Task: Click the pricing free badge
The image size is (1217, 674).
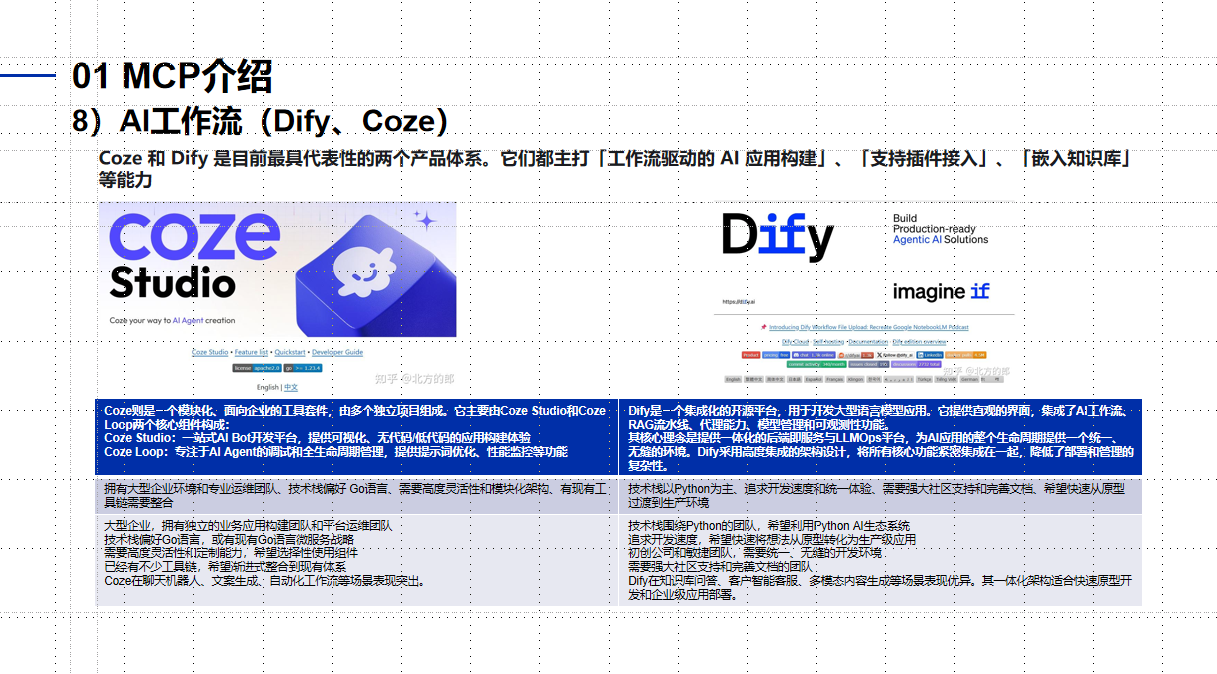Action: 776,355
